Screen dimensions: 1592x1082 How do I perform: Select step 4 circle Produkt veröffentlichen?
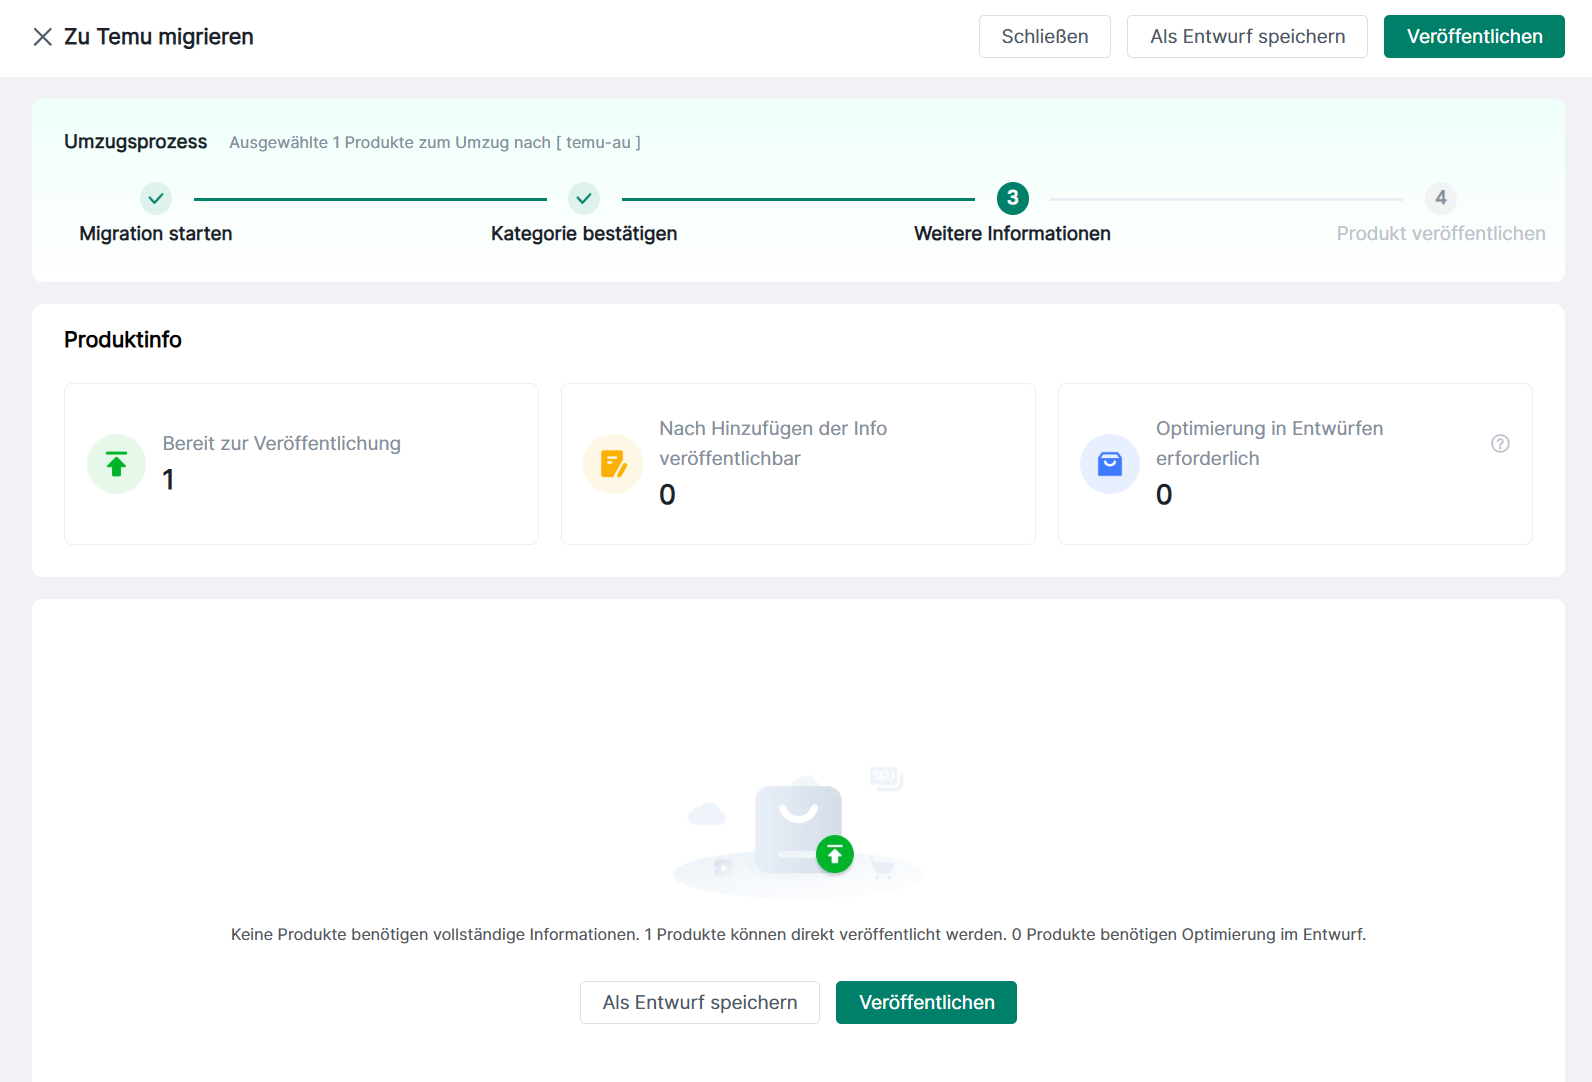[1440, 198]
